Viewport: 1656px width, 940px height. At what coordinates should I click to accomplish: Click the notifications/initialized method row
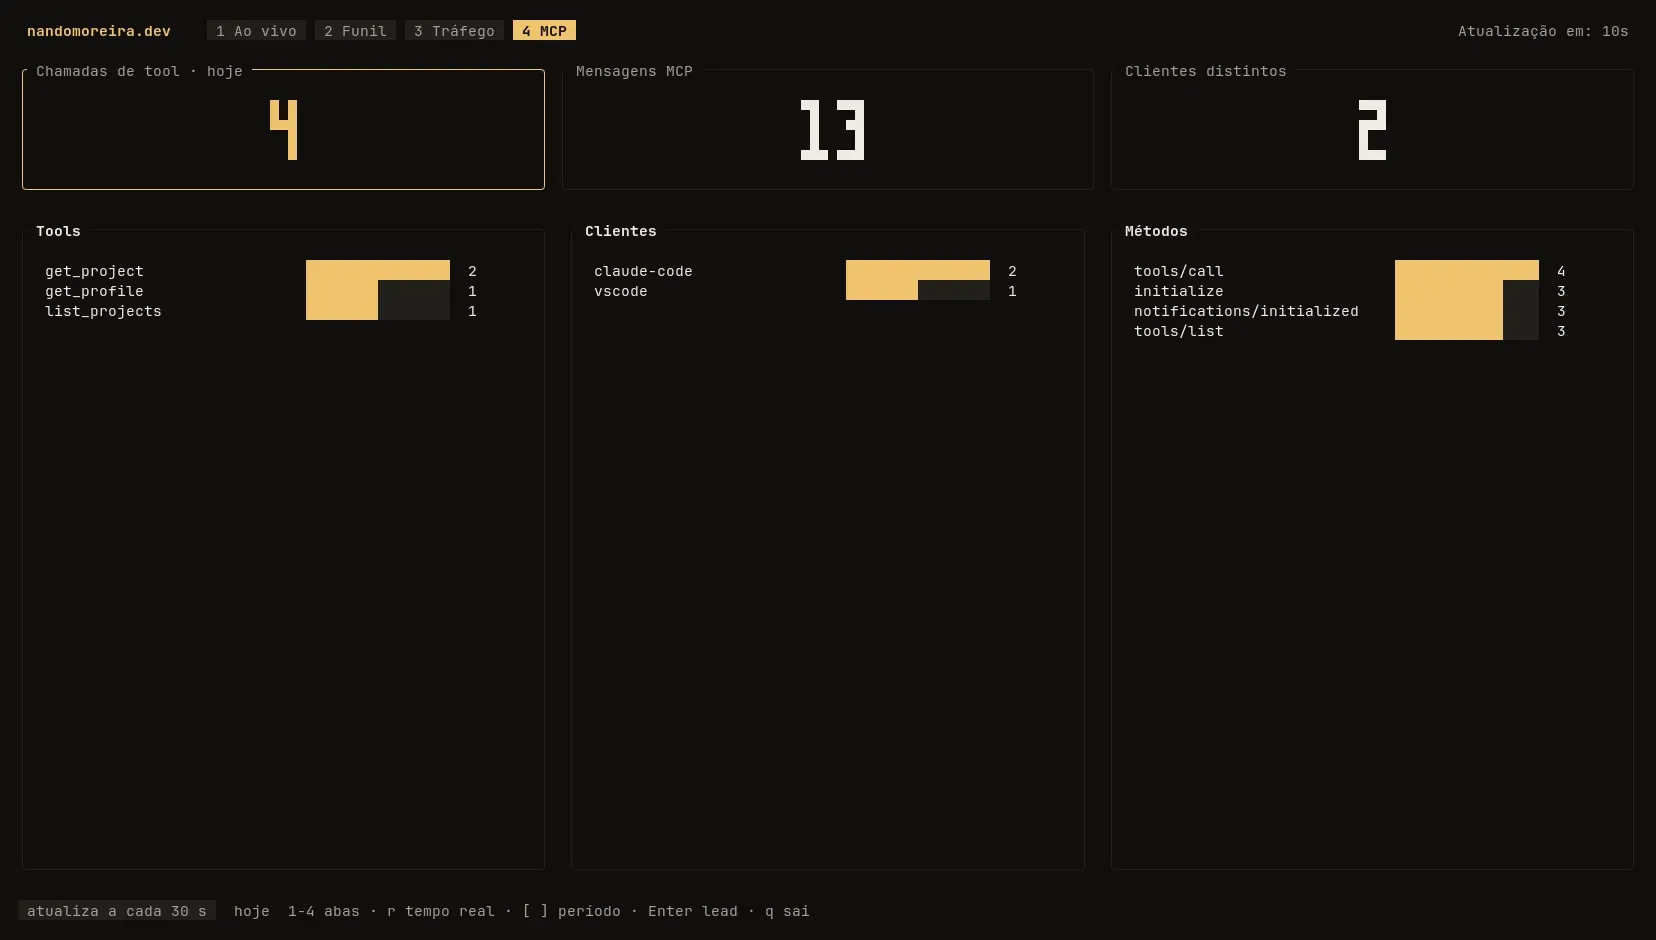[x=1350, y=311]
